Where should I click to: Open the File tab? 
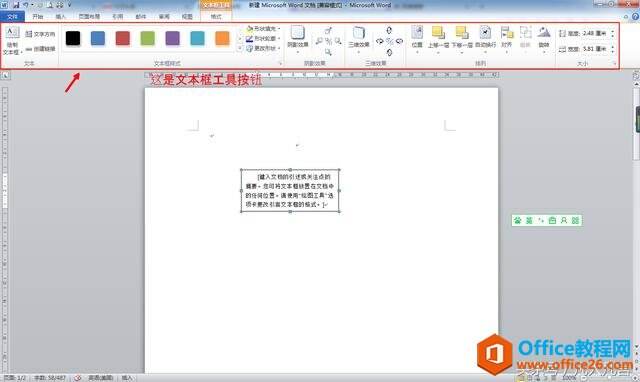[12, 17]
